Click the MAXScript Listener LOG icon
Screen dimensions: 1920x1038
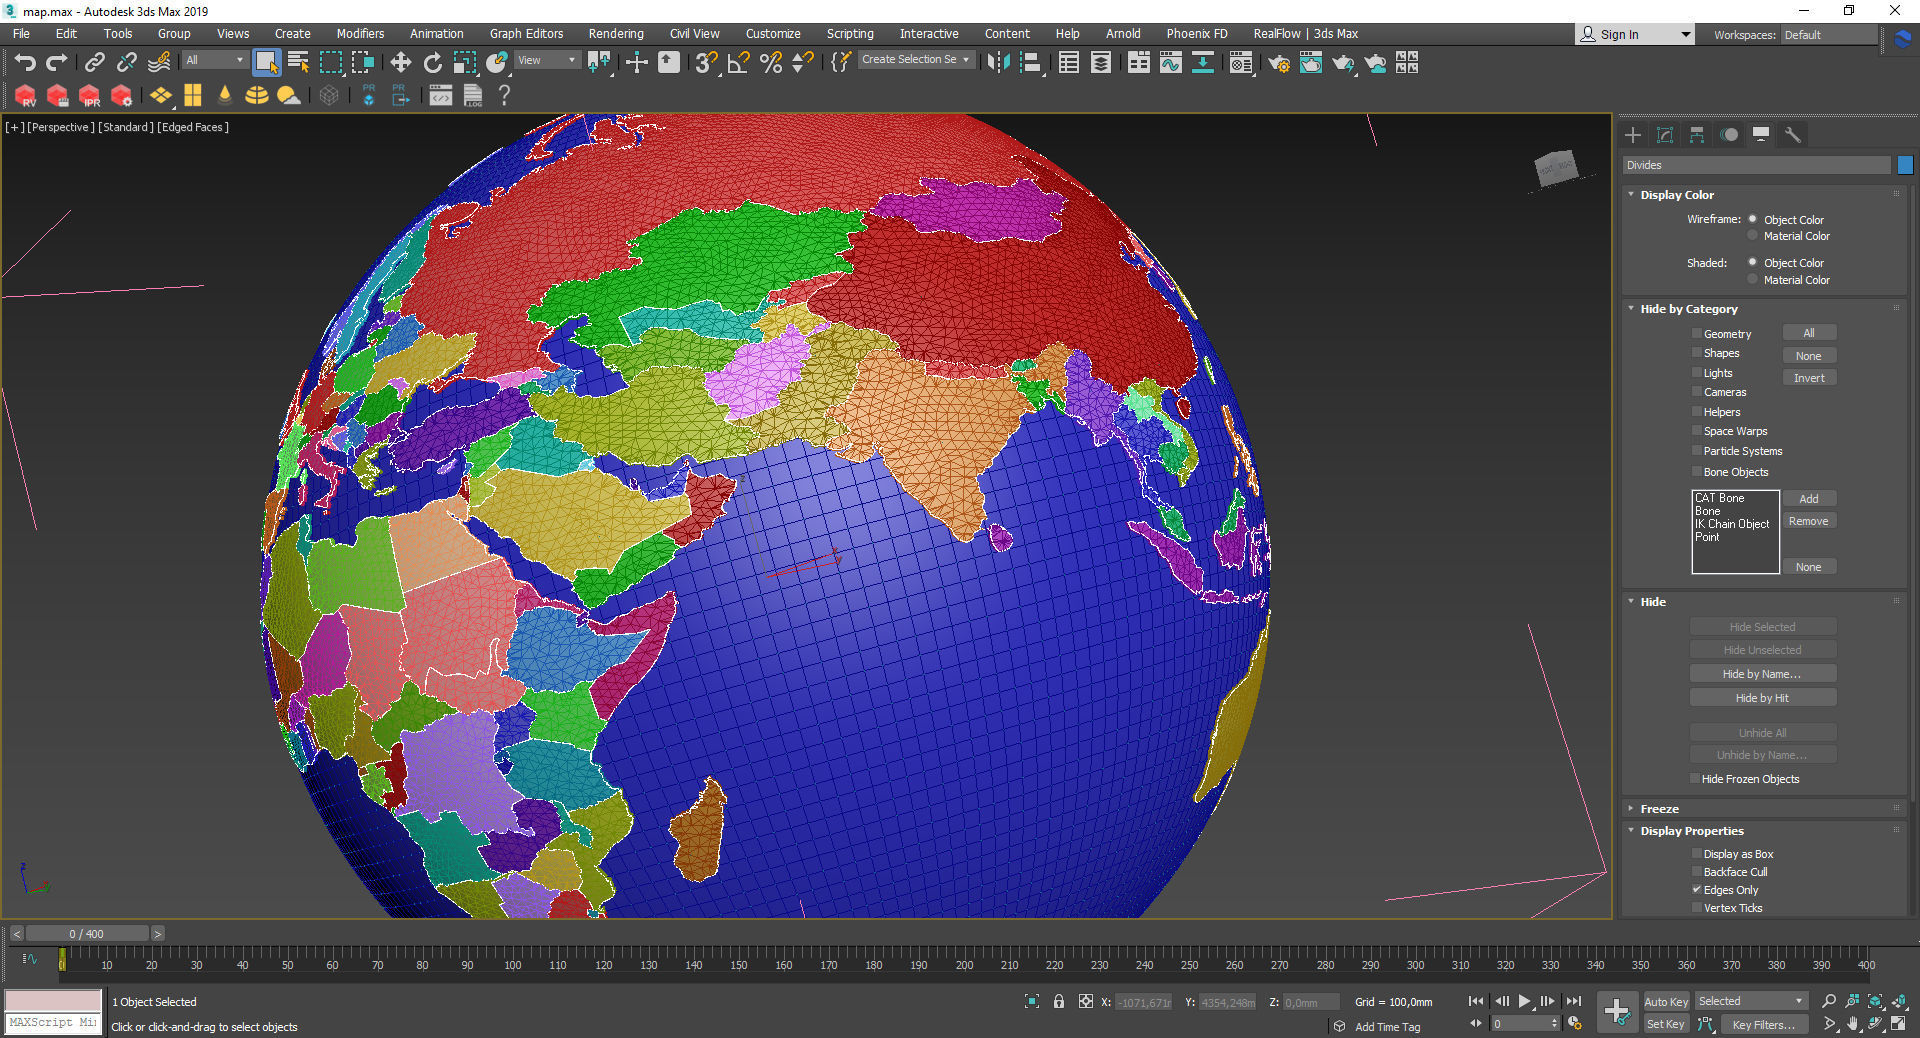[x=473, y=96]
